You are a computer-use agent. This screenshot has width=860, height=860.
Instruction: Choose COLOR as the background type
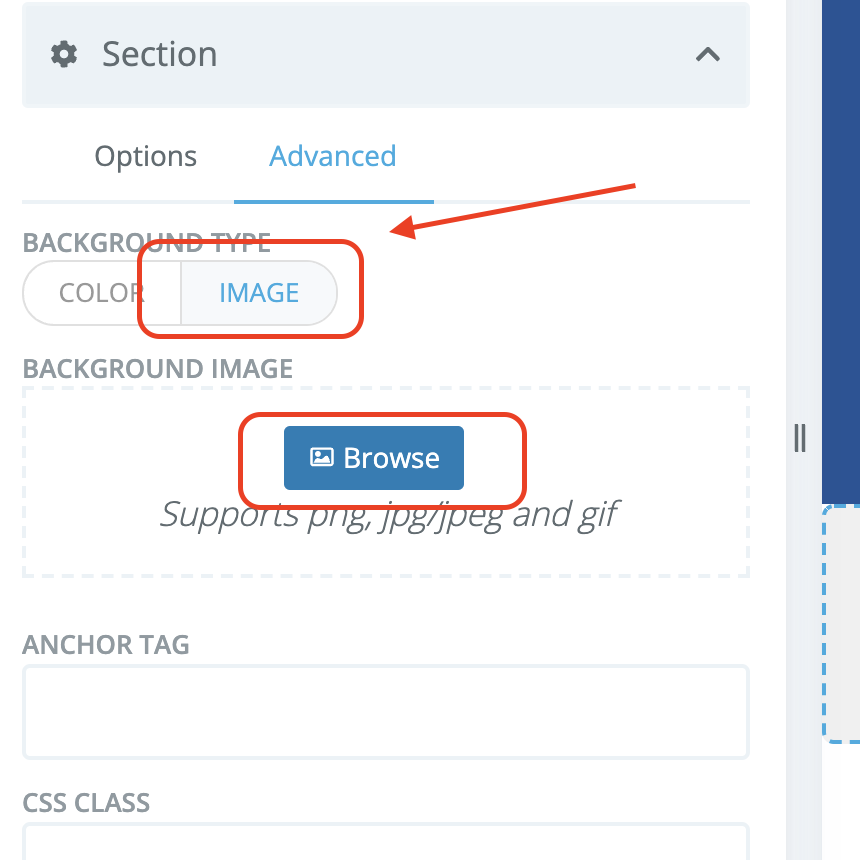point(102,293)
